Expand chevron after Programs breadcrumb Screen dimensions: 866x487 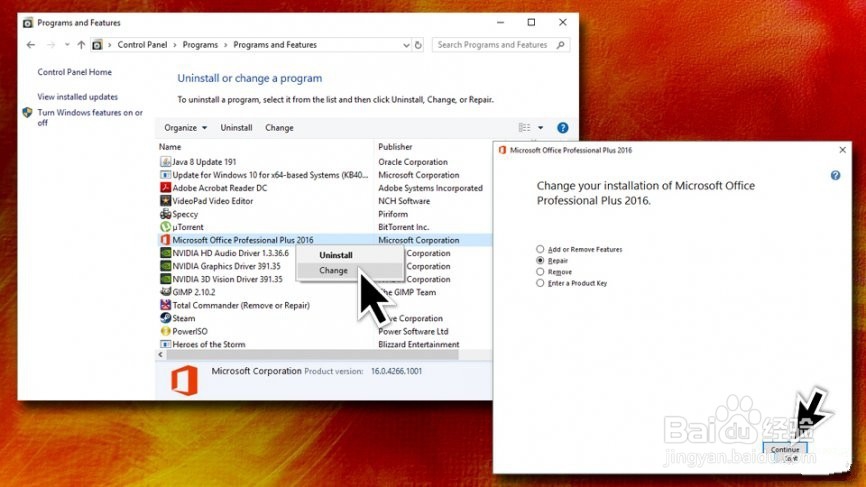tap(225, 45)
